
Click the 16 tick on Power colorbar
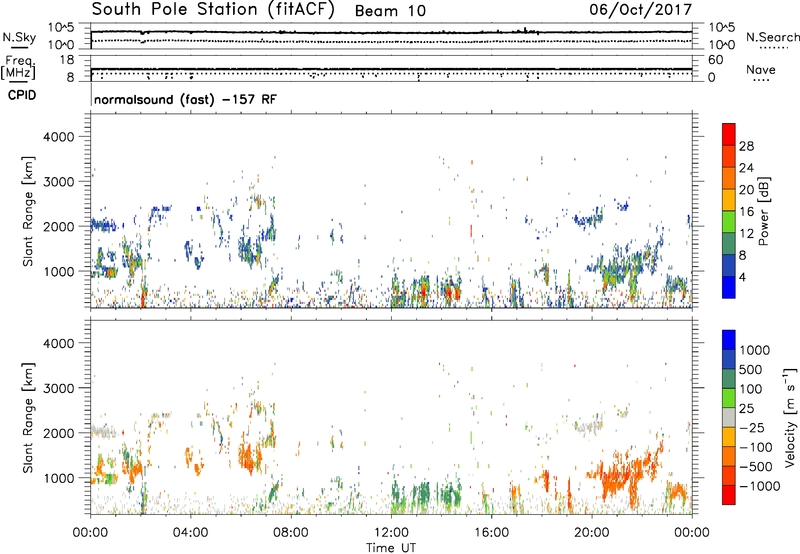(x=746, y=212)
